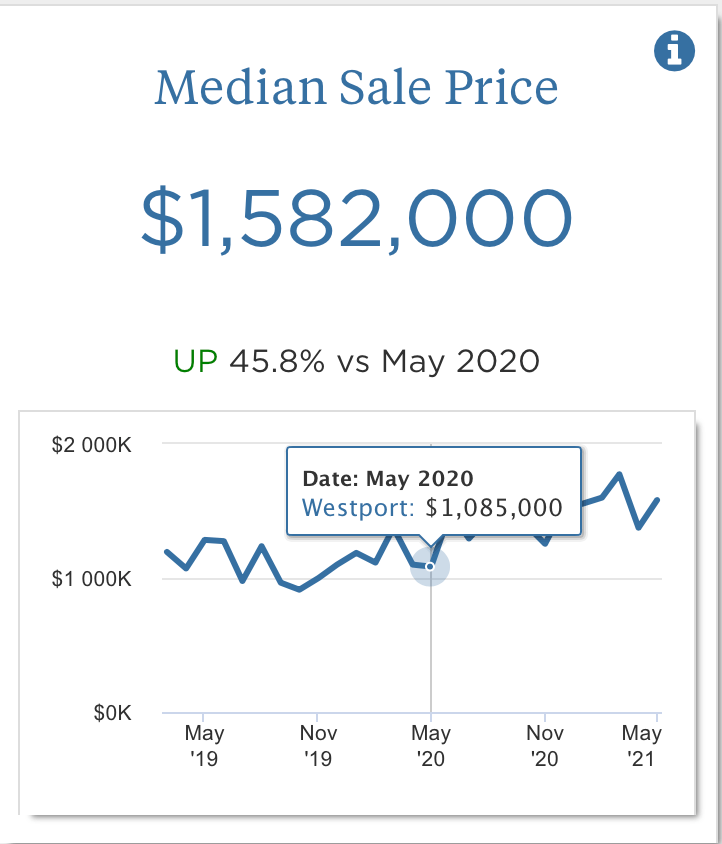Click the May '20 x-axis label
This screenshot has height=844, width=722.
(x=430, y=746)
